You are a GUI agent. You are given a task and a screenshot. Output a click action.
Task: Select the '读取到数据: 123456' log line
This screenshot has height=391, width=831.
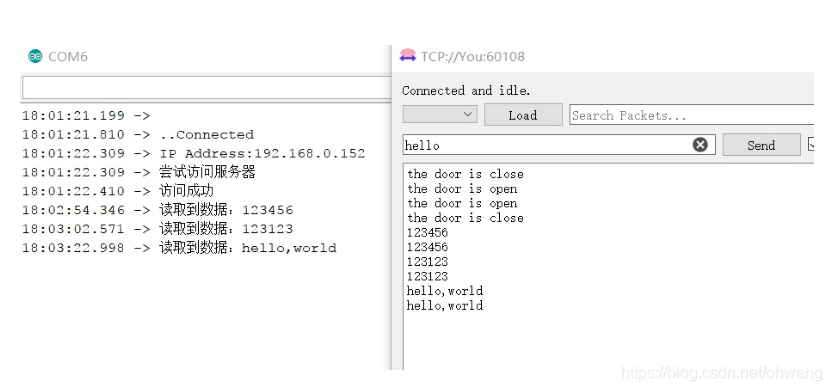[157, 210]
